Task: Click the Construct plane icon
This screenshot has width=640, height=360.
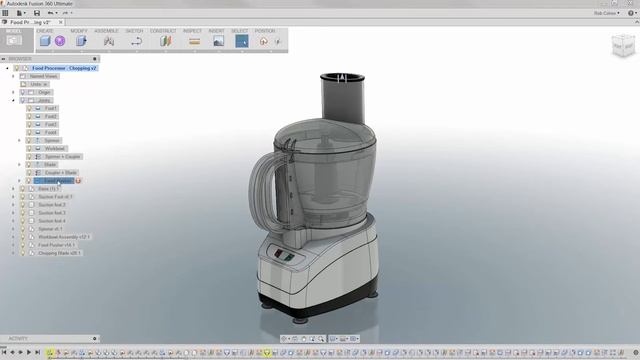Action: click(x=165, y=41)
